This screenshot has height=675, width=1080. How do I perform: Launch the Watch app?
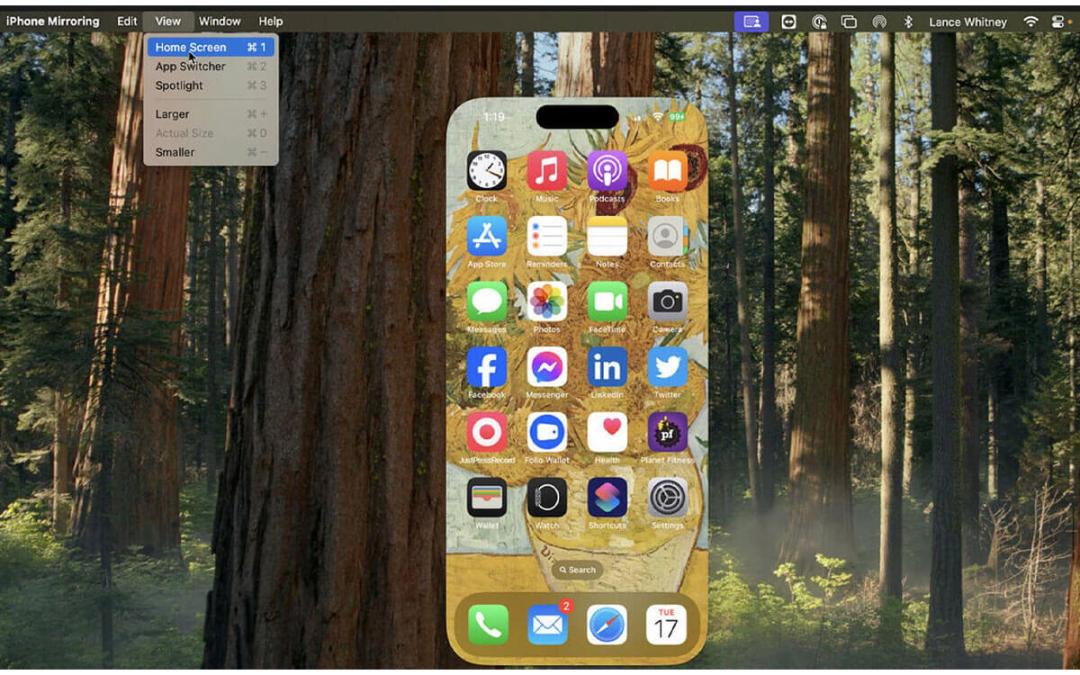pyautogui.click(x=547, y=497)
